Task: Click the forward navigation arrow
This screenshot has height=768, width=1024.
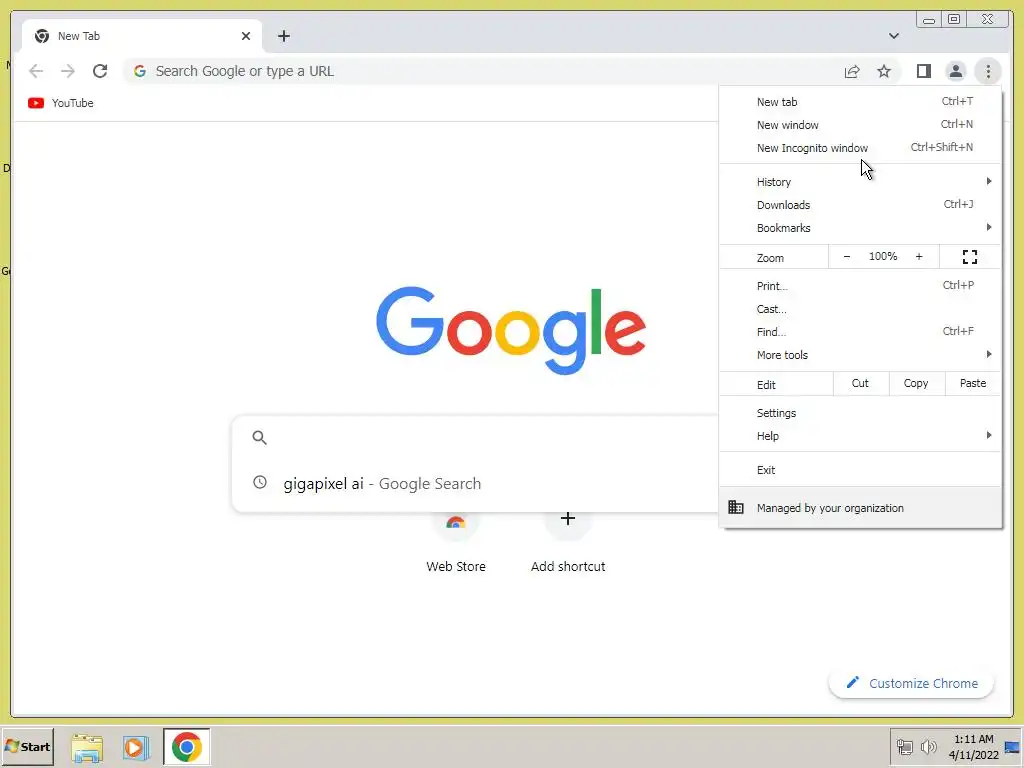Action: pos(68,71)
